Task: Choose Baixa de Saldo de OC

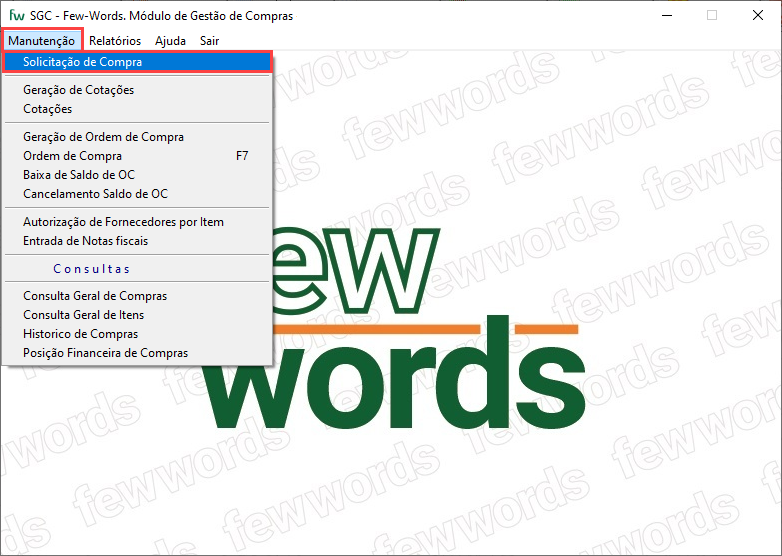Action: 137,175
